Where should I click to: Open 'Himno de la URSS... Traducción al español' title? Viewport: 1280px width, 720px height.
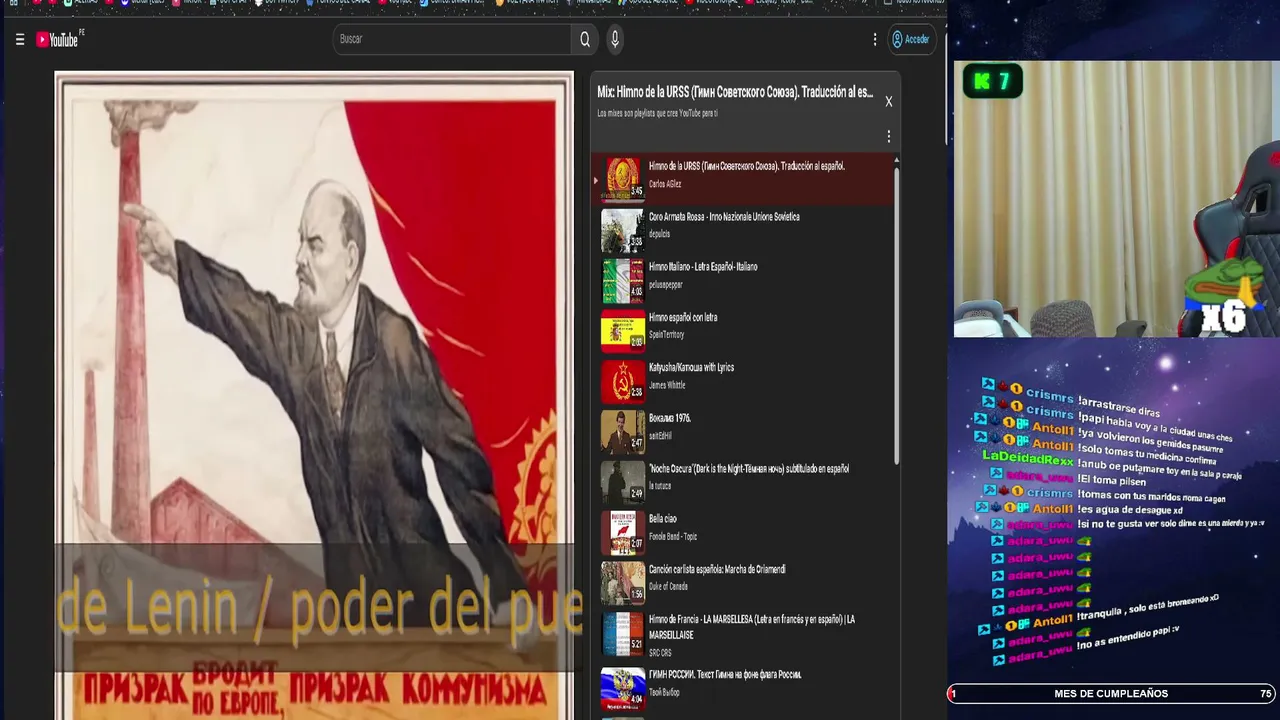pyautogui.click(x=747, y=166)
